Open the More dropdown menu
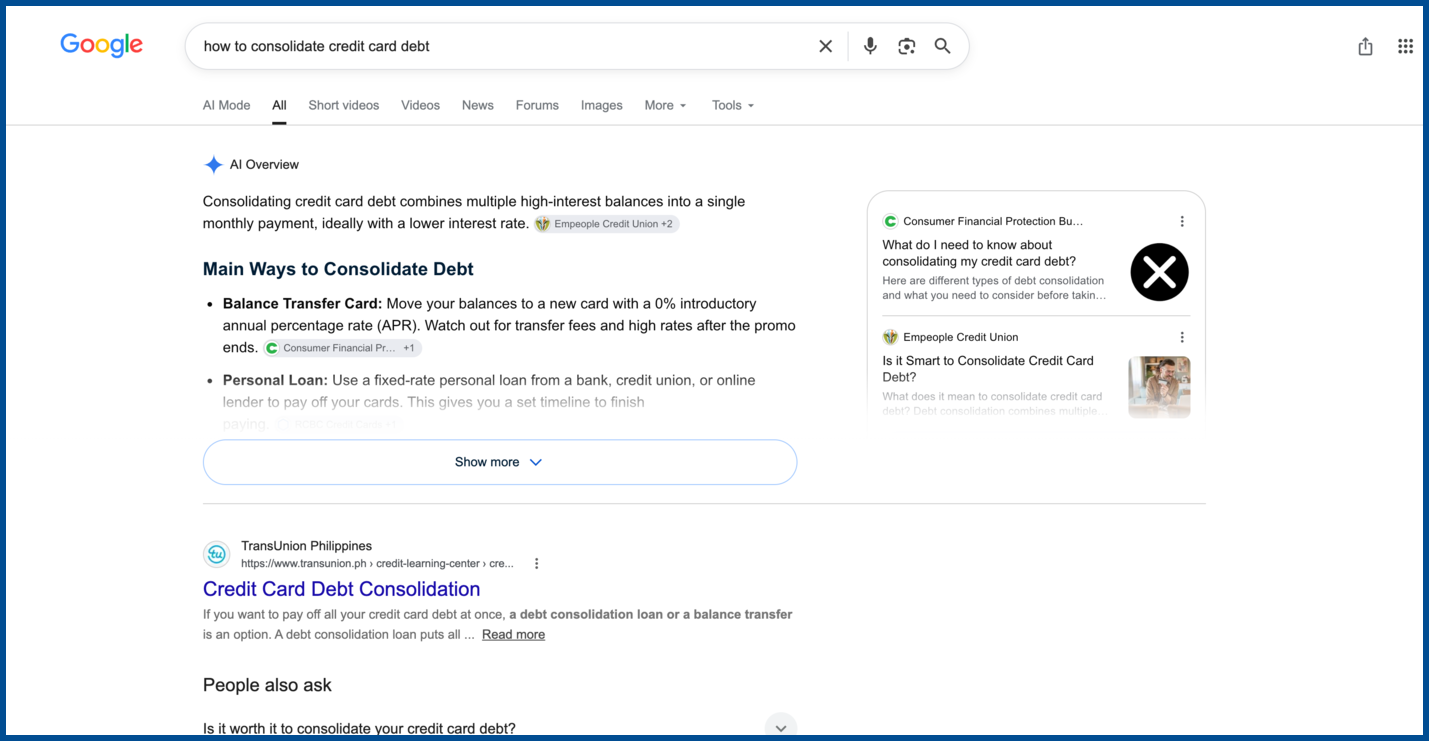The image size is (1429, 741). click(x=666, y=105)
